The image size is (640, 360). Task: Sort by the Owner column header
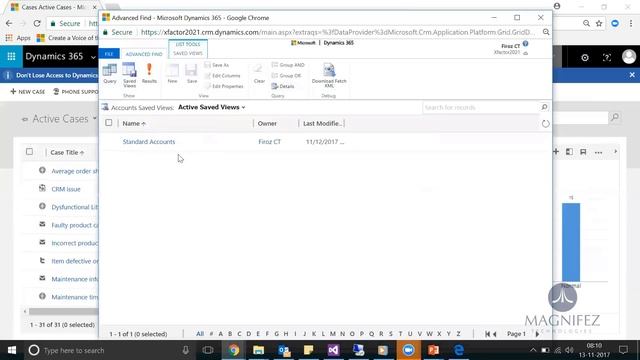pos(267,123)
